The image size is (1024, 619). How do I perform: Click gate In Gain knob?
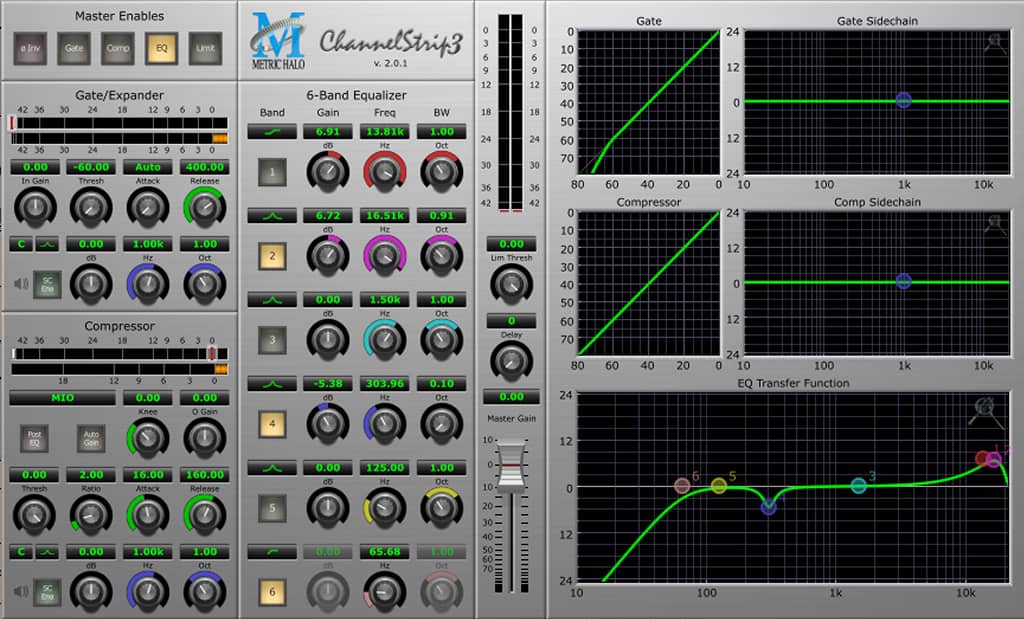[35, 208]
